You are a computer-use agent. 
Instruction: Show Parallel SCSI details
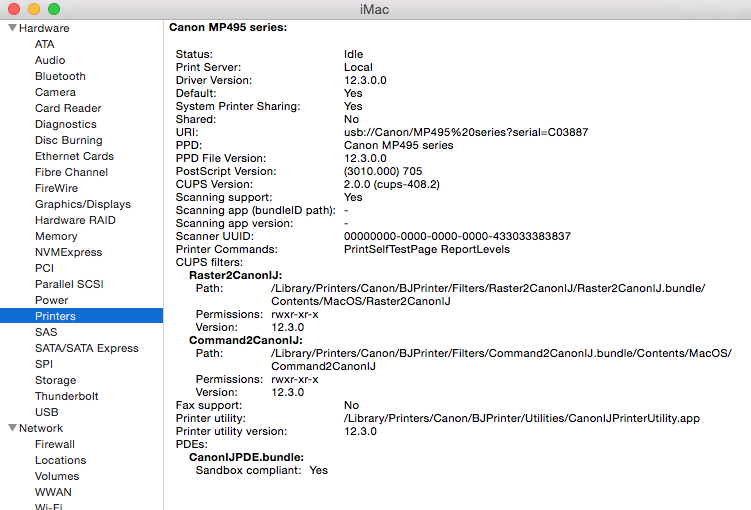pos(69,284)
